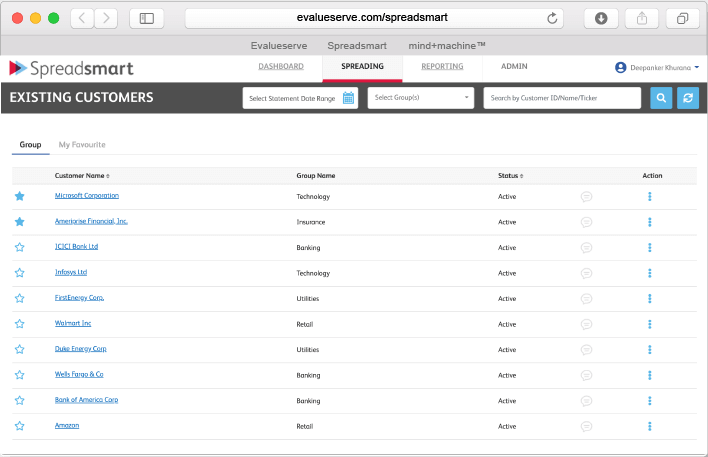Open the mind+machine favorites bar link

click(x=447, y=46)
